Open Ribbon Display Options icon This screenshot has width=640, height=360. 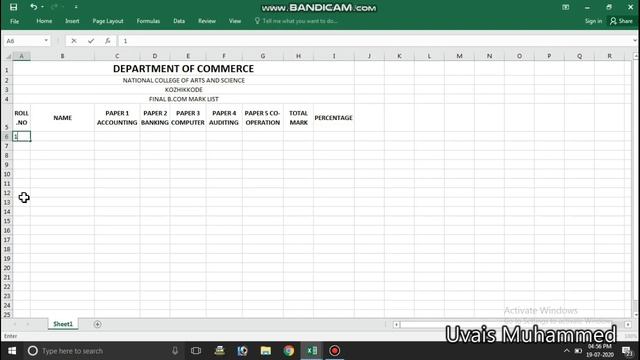click(565, 7)
